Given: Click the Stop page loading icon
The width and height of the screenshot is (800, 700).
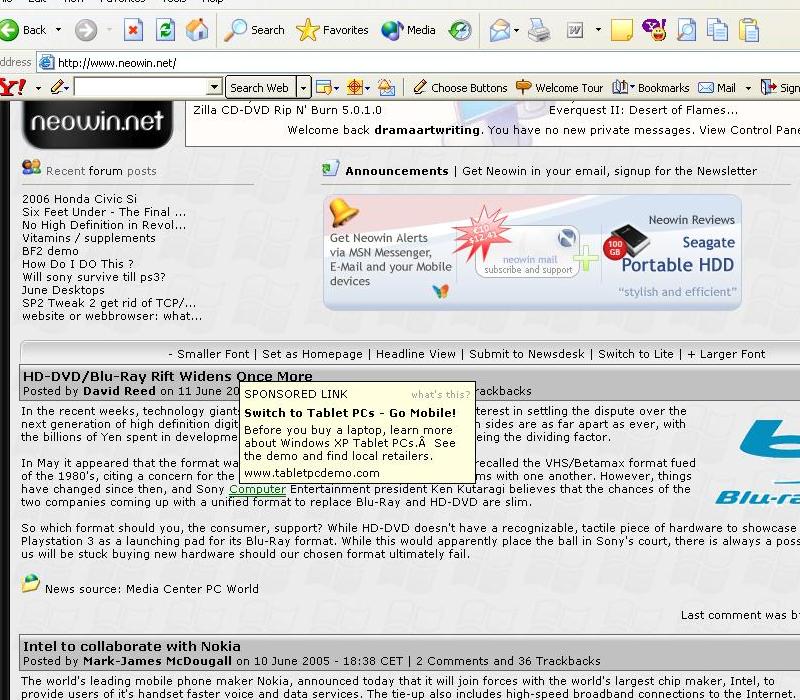Looking at the screenshot, I should [133, 30].
